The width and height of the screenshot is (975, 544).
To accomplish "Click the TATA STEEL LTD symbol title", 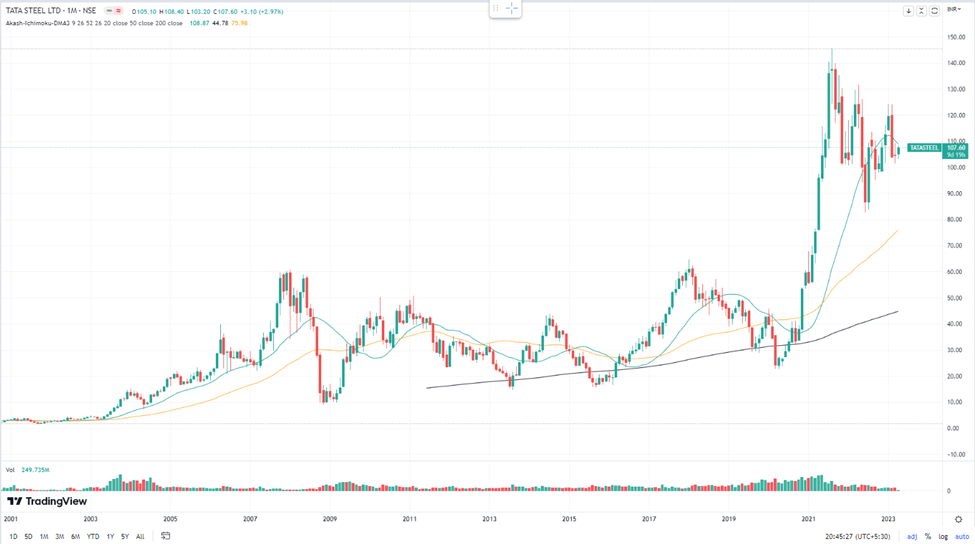I will [x=37, y=10].
